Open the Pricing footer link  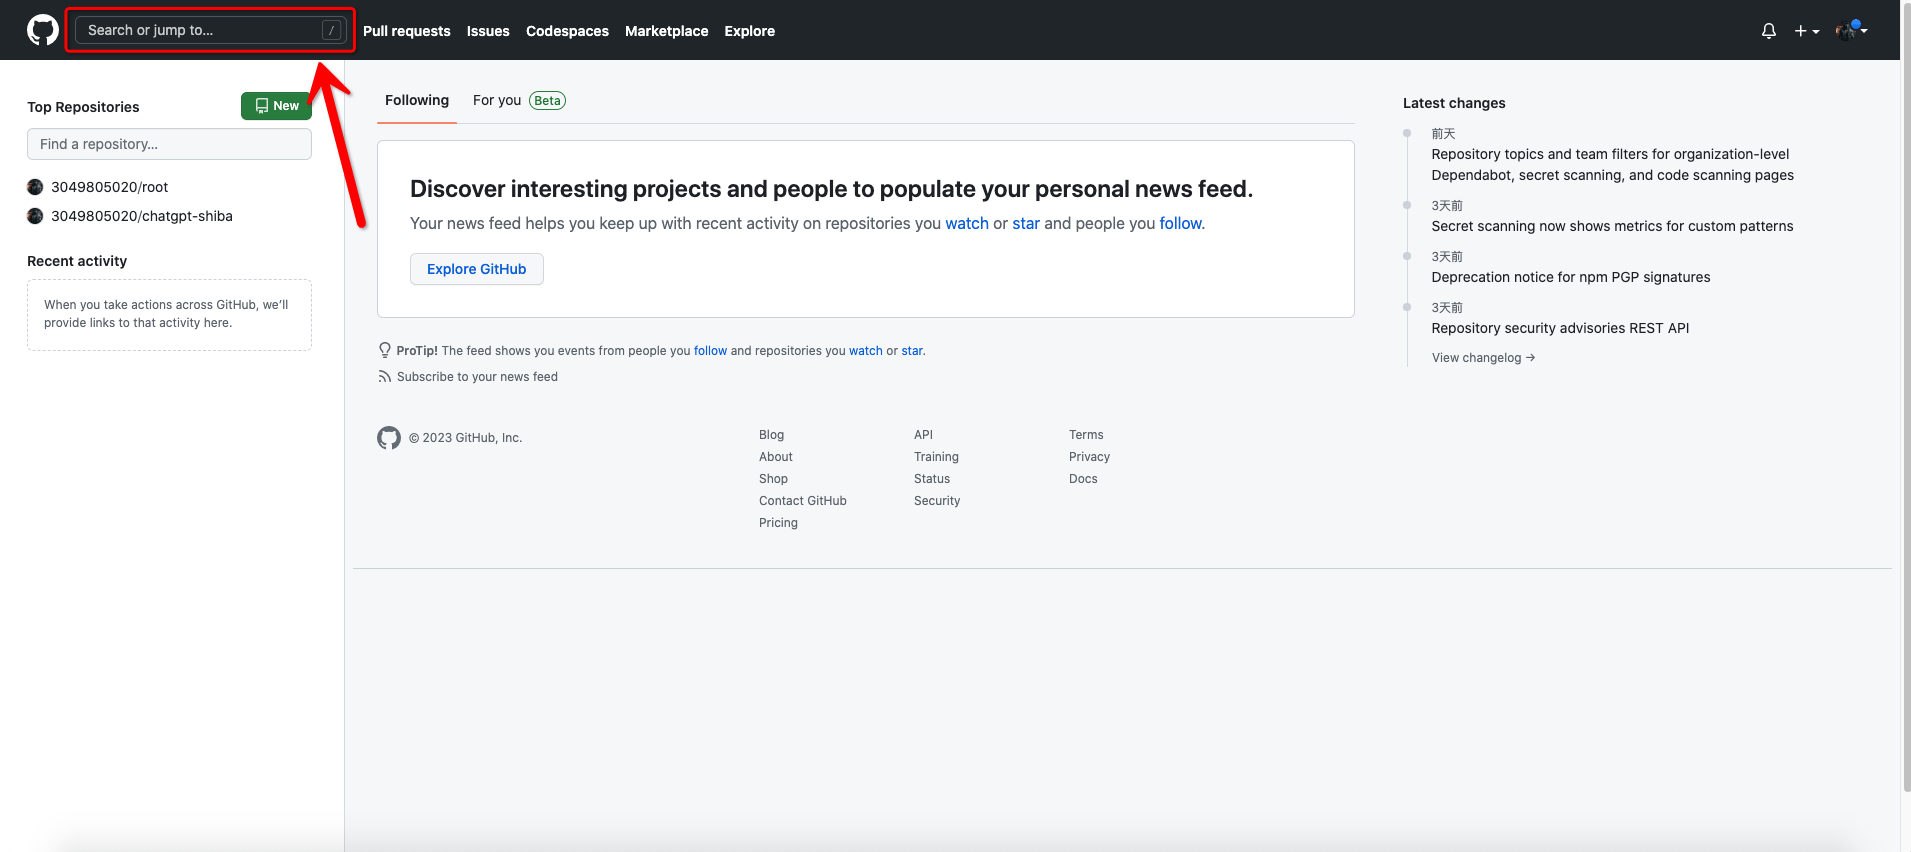tap(778, 523)
